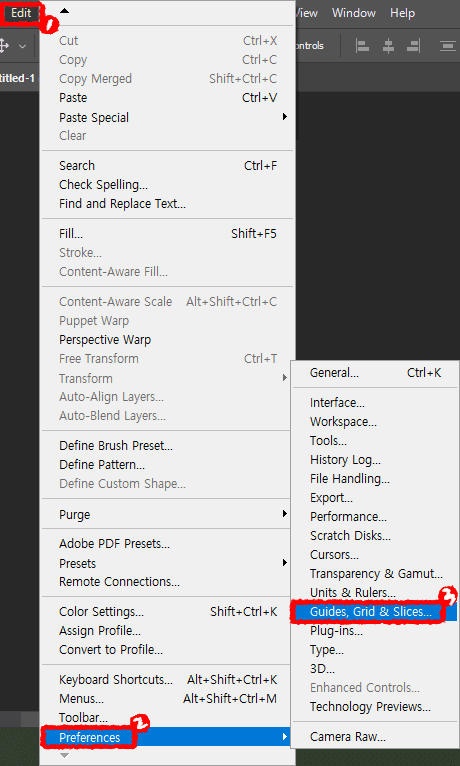
Task: Open Type preferences
Action: pos(375,650)
